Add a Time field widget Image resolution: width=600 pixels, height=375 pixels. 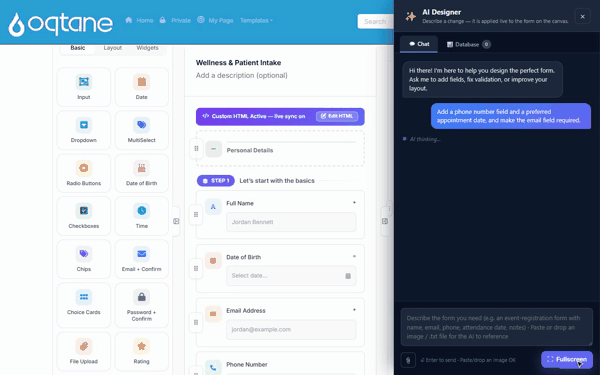[x=142, y=216]
